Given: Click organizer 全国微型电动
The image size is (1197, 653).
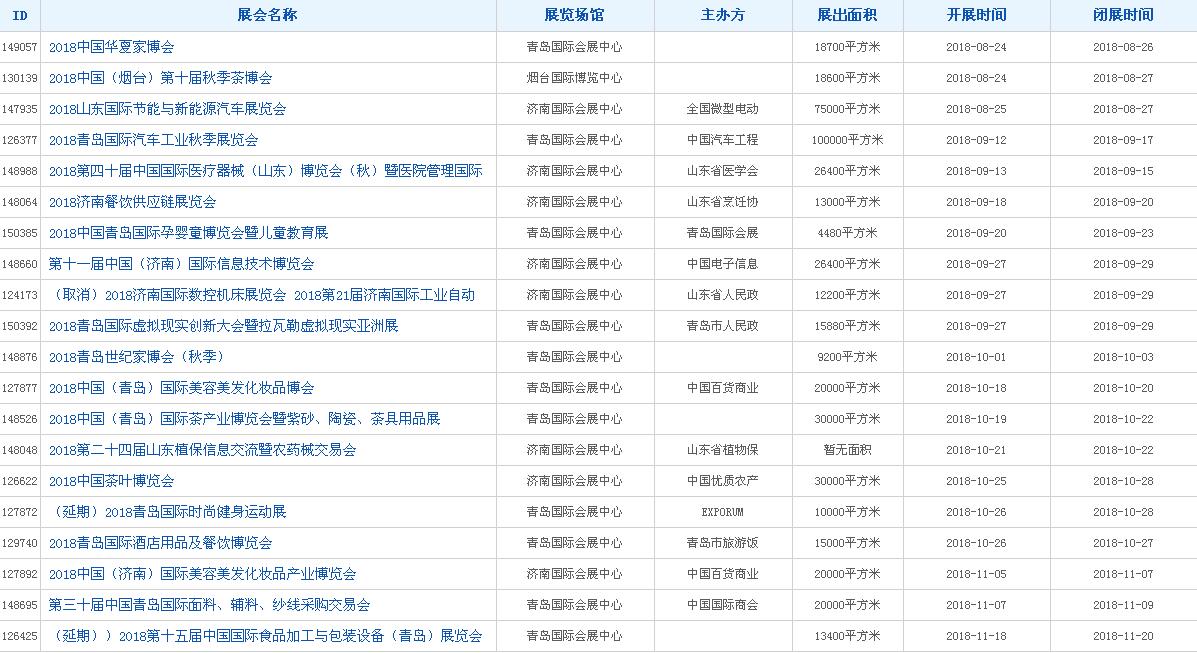Looking at the screenshot, I should tap(723, 109).
